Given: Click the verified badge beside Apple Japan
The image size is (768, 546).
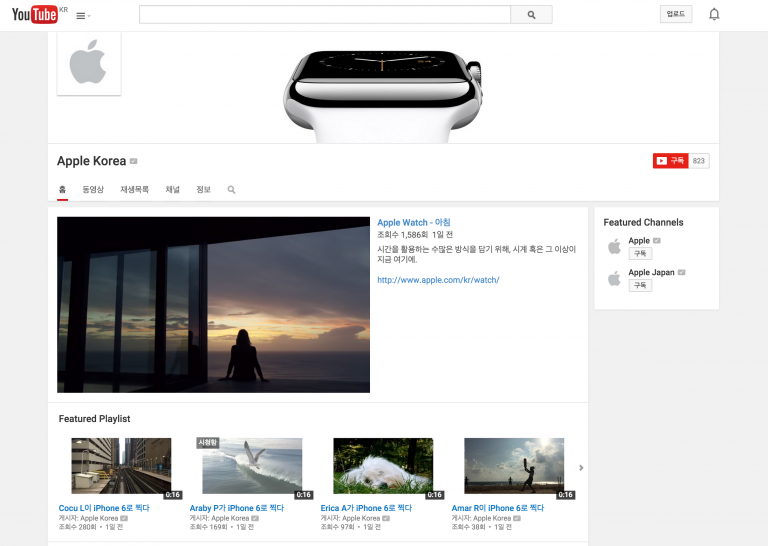Looking at the screenshot, I should tap(681, 272).
